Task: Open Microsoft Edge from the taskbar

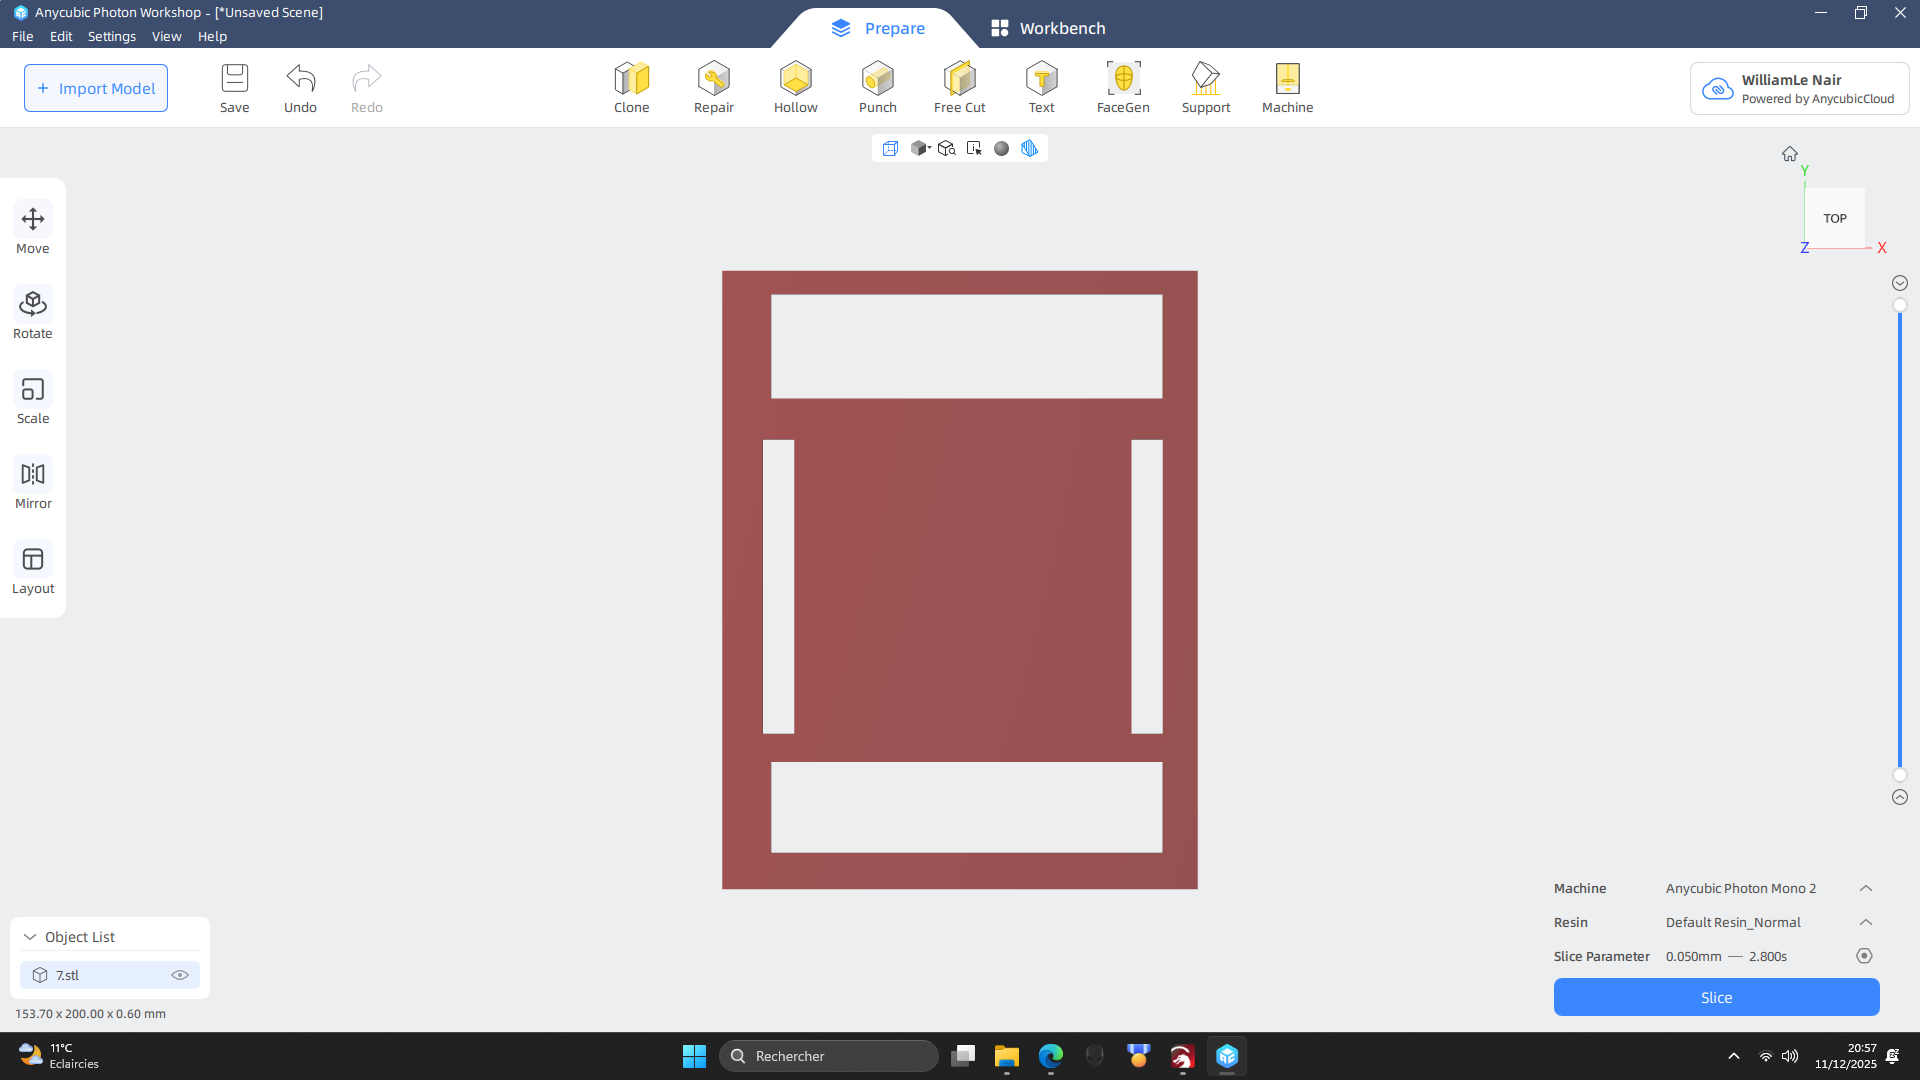Action: point(1051,1056)
